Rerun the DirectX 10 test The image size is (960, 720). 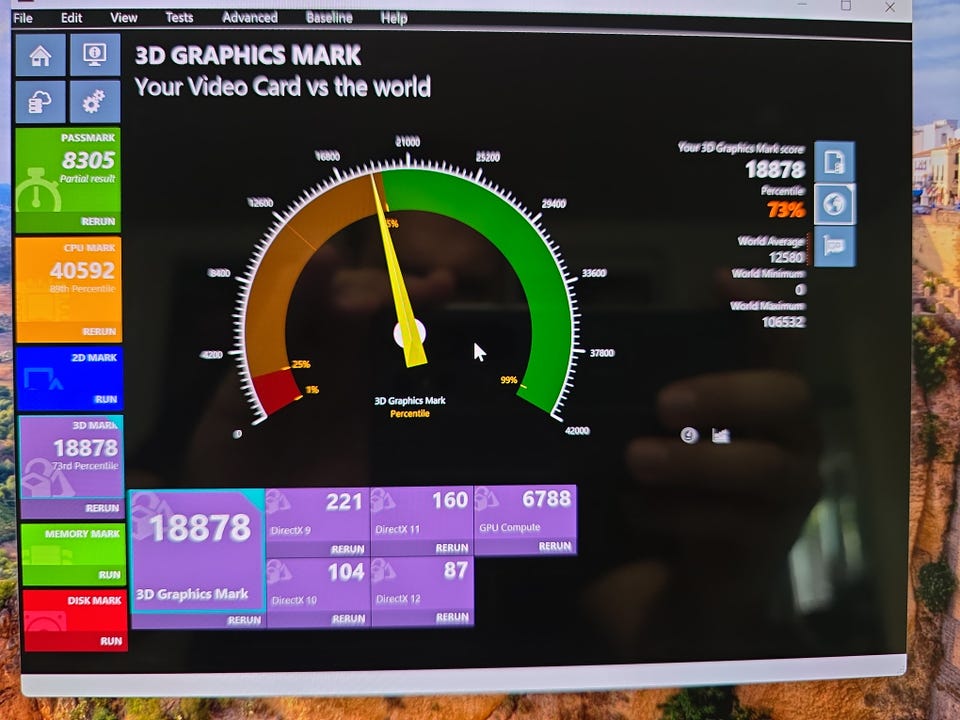(348, 619)
